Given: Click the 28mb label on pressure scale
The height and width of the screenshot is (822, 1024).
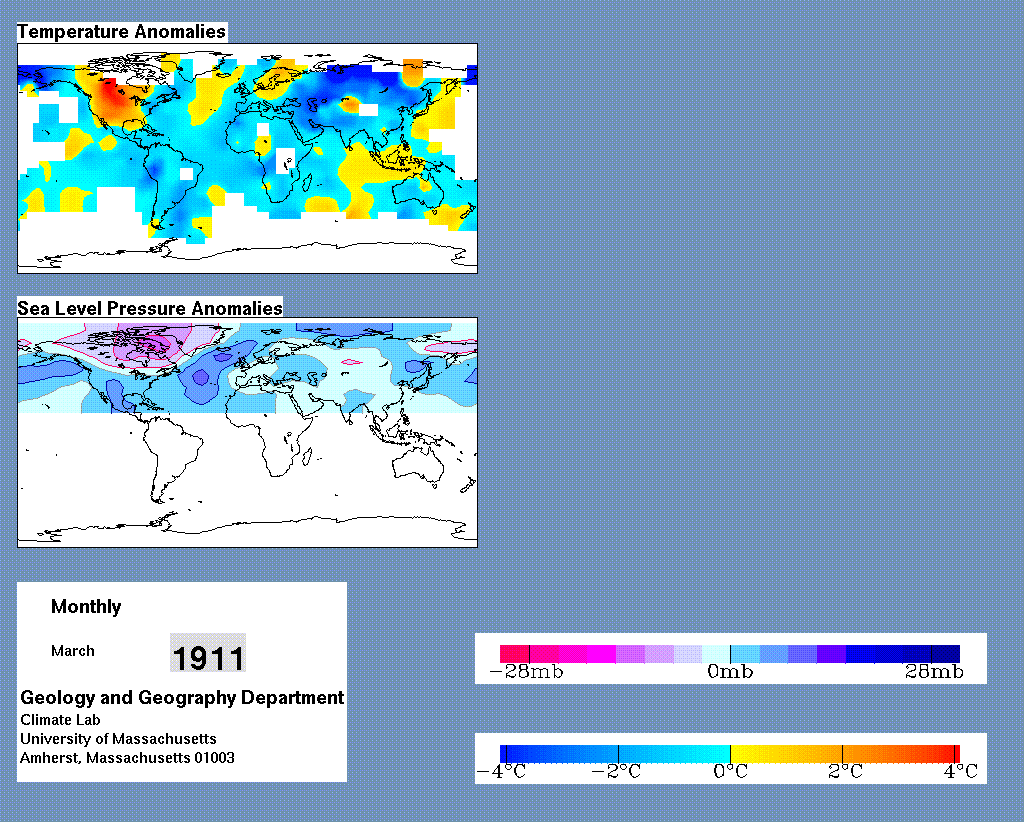Looking at the screenshot, I should pos(934,672).
